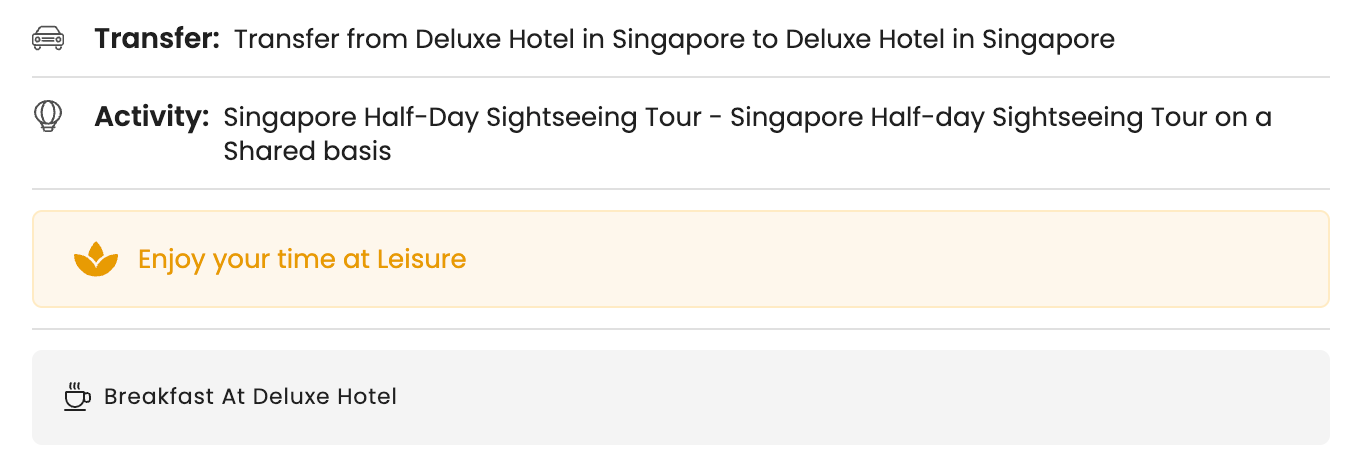Click the "Breakfast At Deluxe Hotel" text
This screenshot has width=1354, height=456.
pos(250,397)
